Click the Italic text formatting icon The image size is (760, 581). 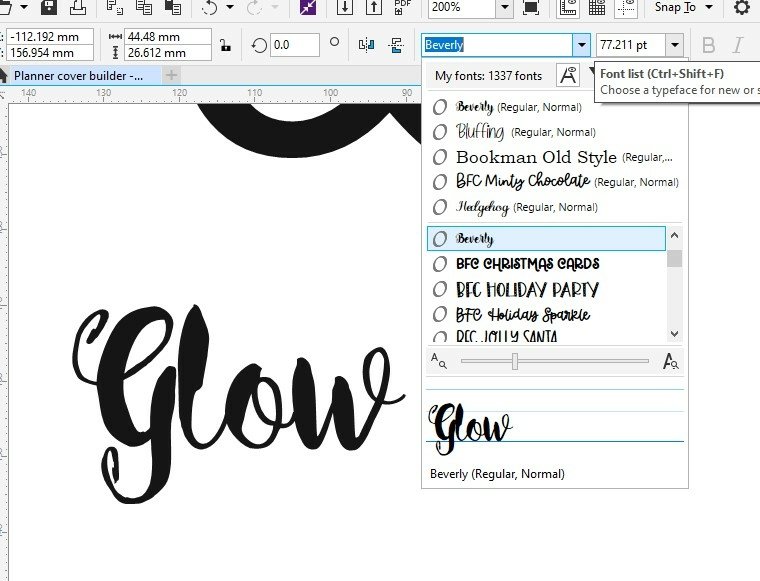click(738, 45)
